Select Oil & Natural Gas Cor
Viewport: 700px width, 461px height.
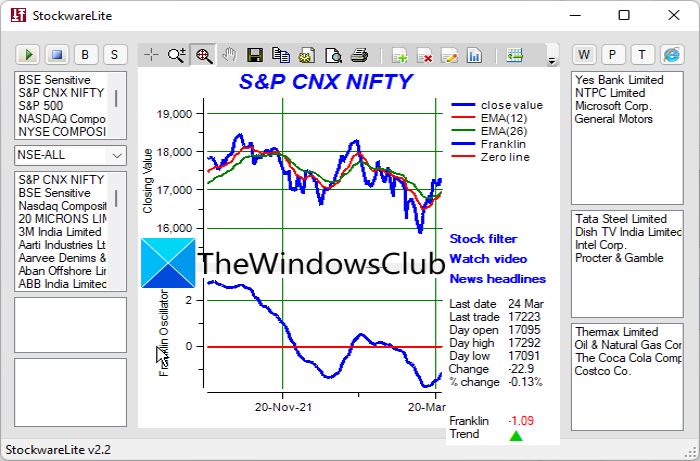628,345
